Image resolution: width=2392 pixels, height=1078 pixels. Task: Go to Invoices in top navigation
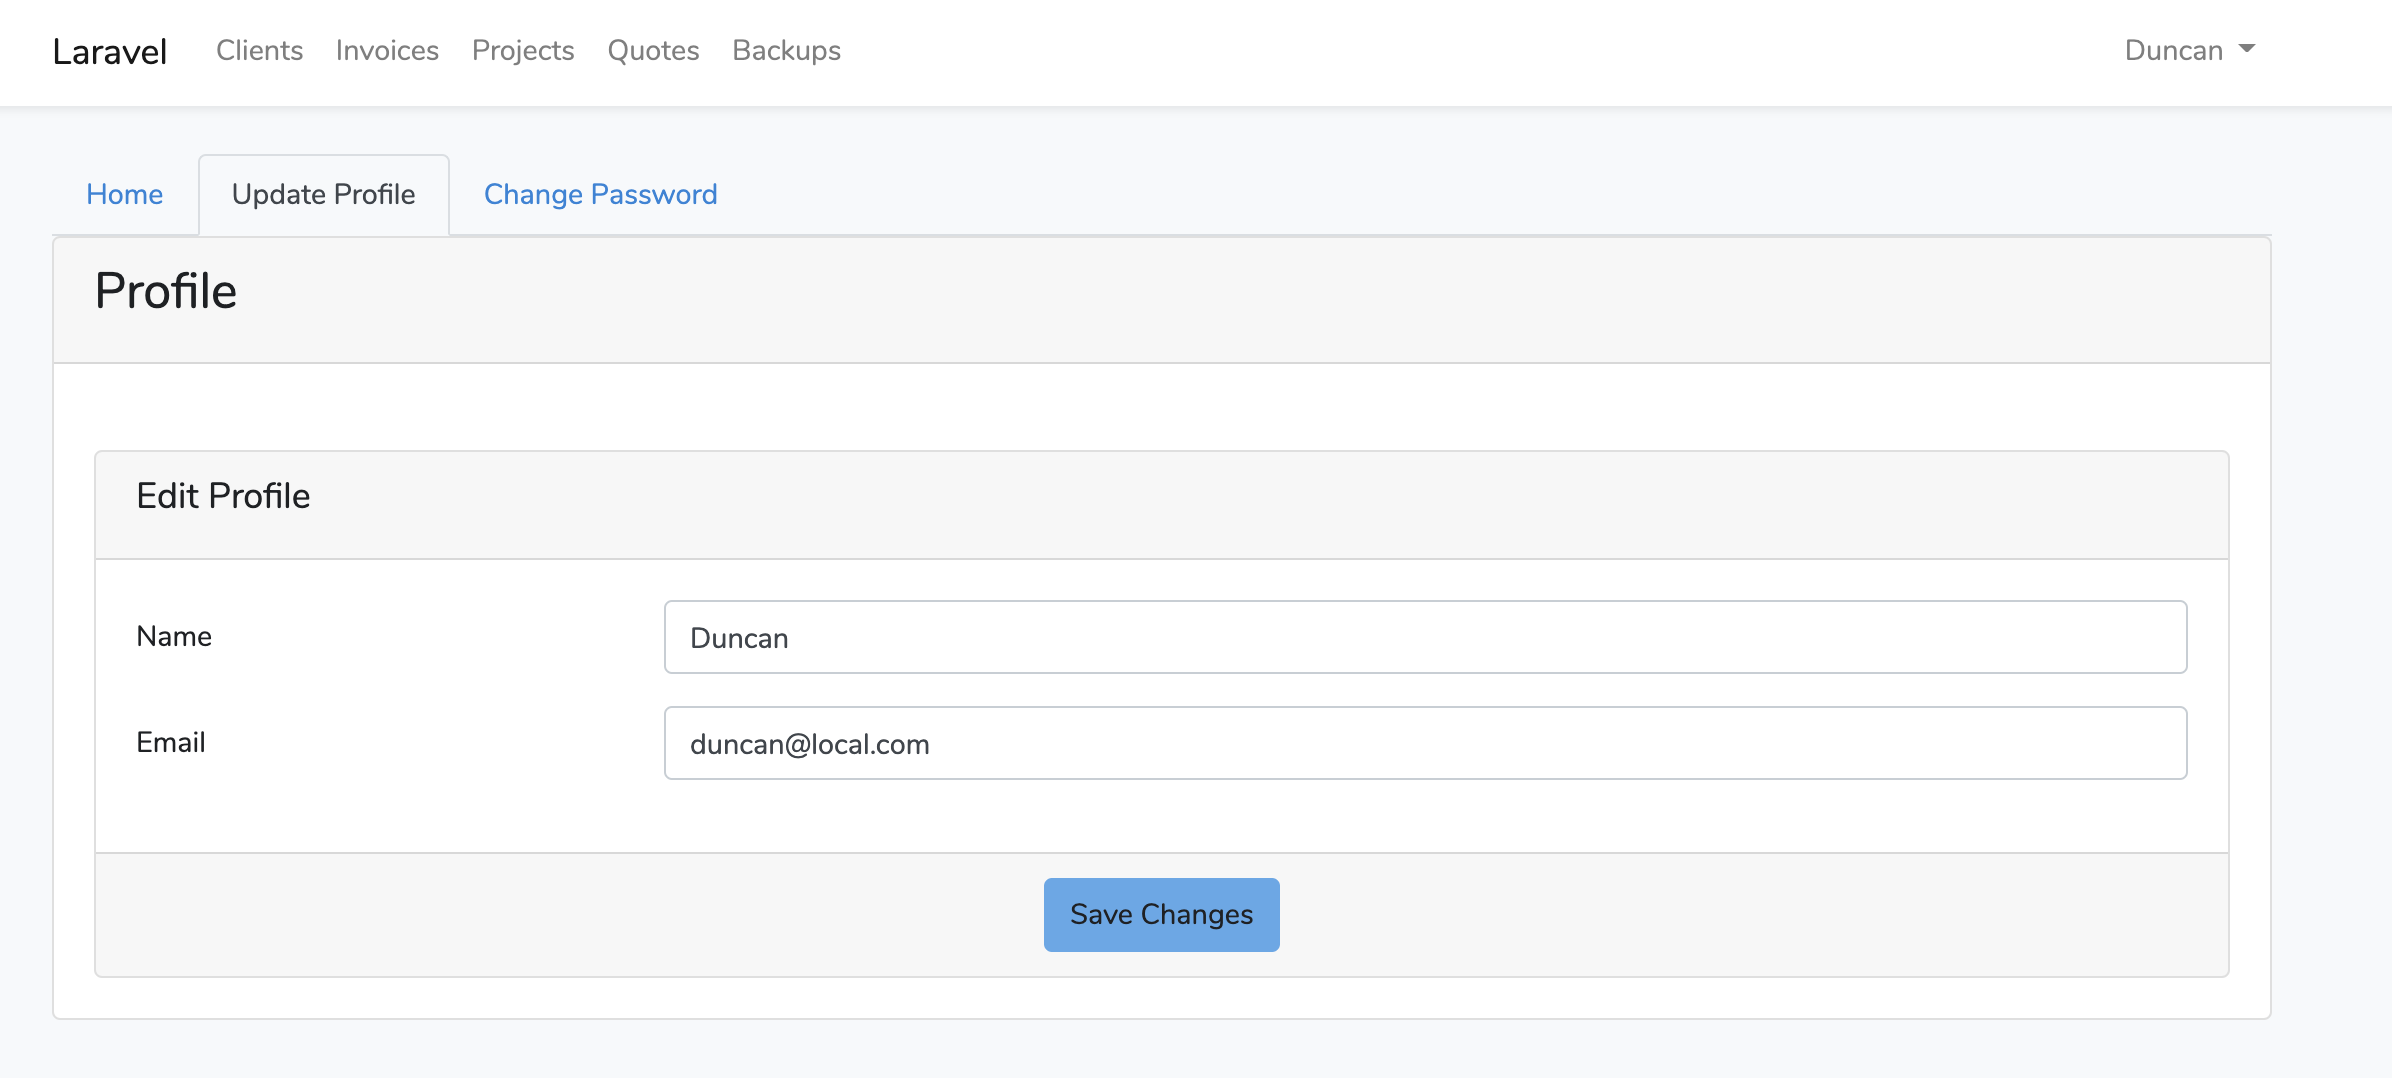point(387,50)
